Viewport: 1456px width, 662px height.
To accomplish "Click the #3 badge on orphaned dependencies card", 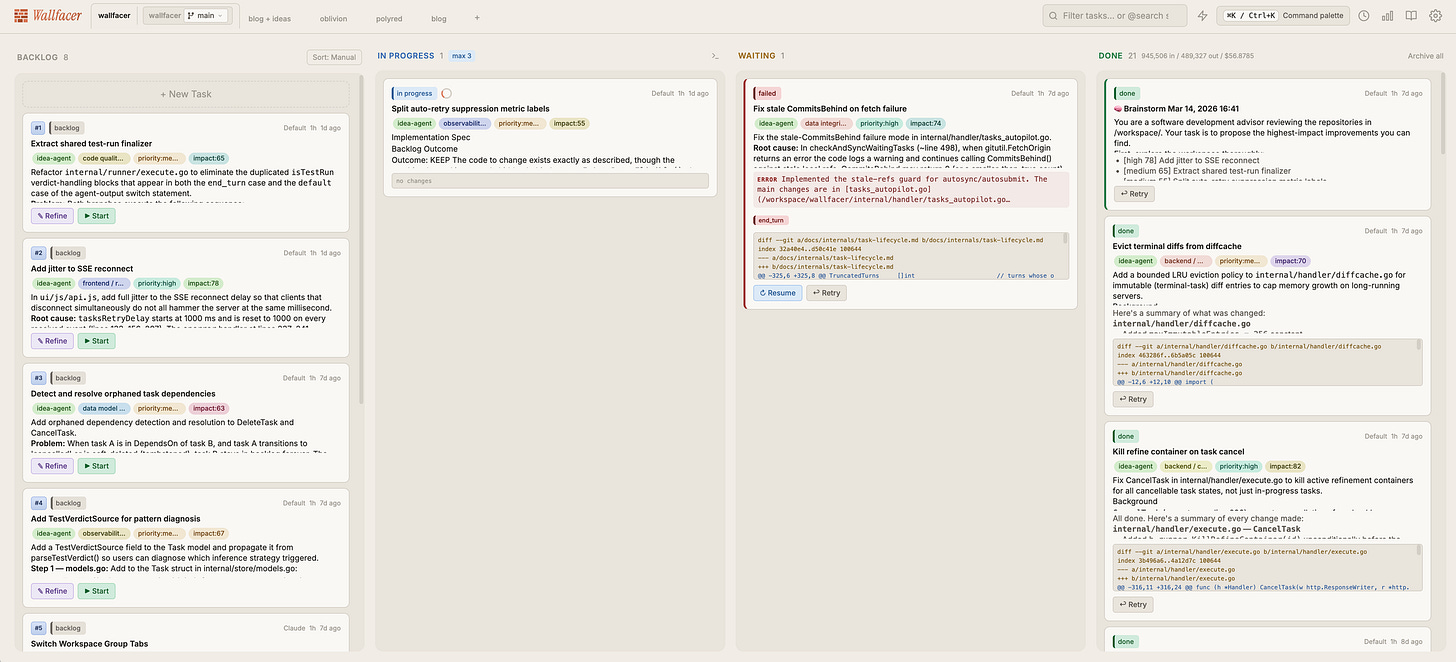I will click(38, 378).
